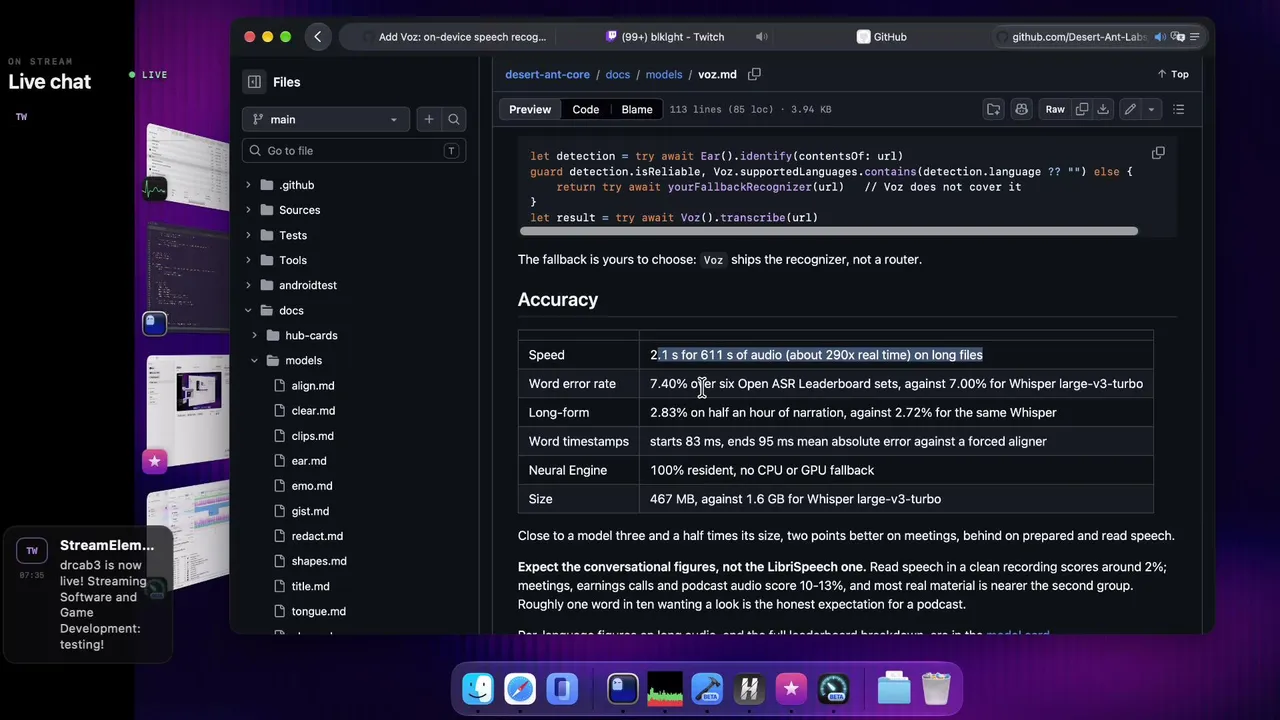Open the Downloads folder in Dock

click(894, 689)
